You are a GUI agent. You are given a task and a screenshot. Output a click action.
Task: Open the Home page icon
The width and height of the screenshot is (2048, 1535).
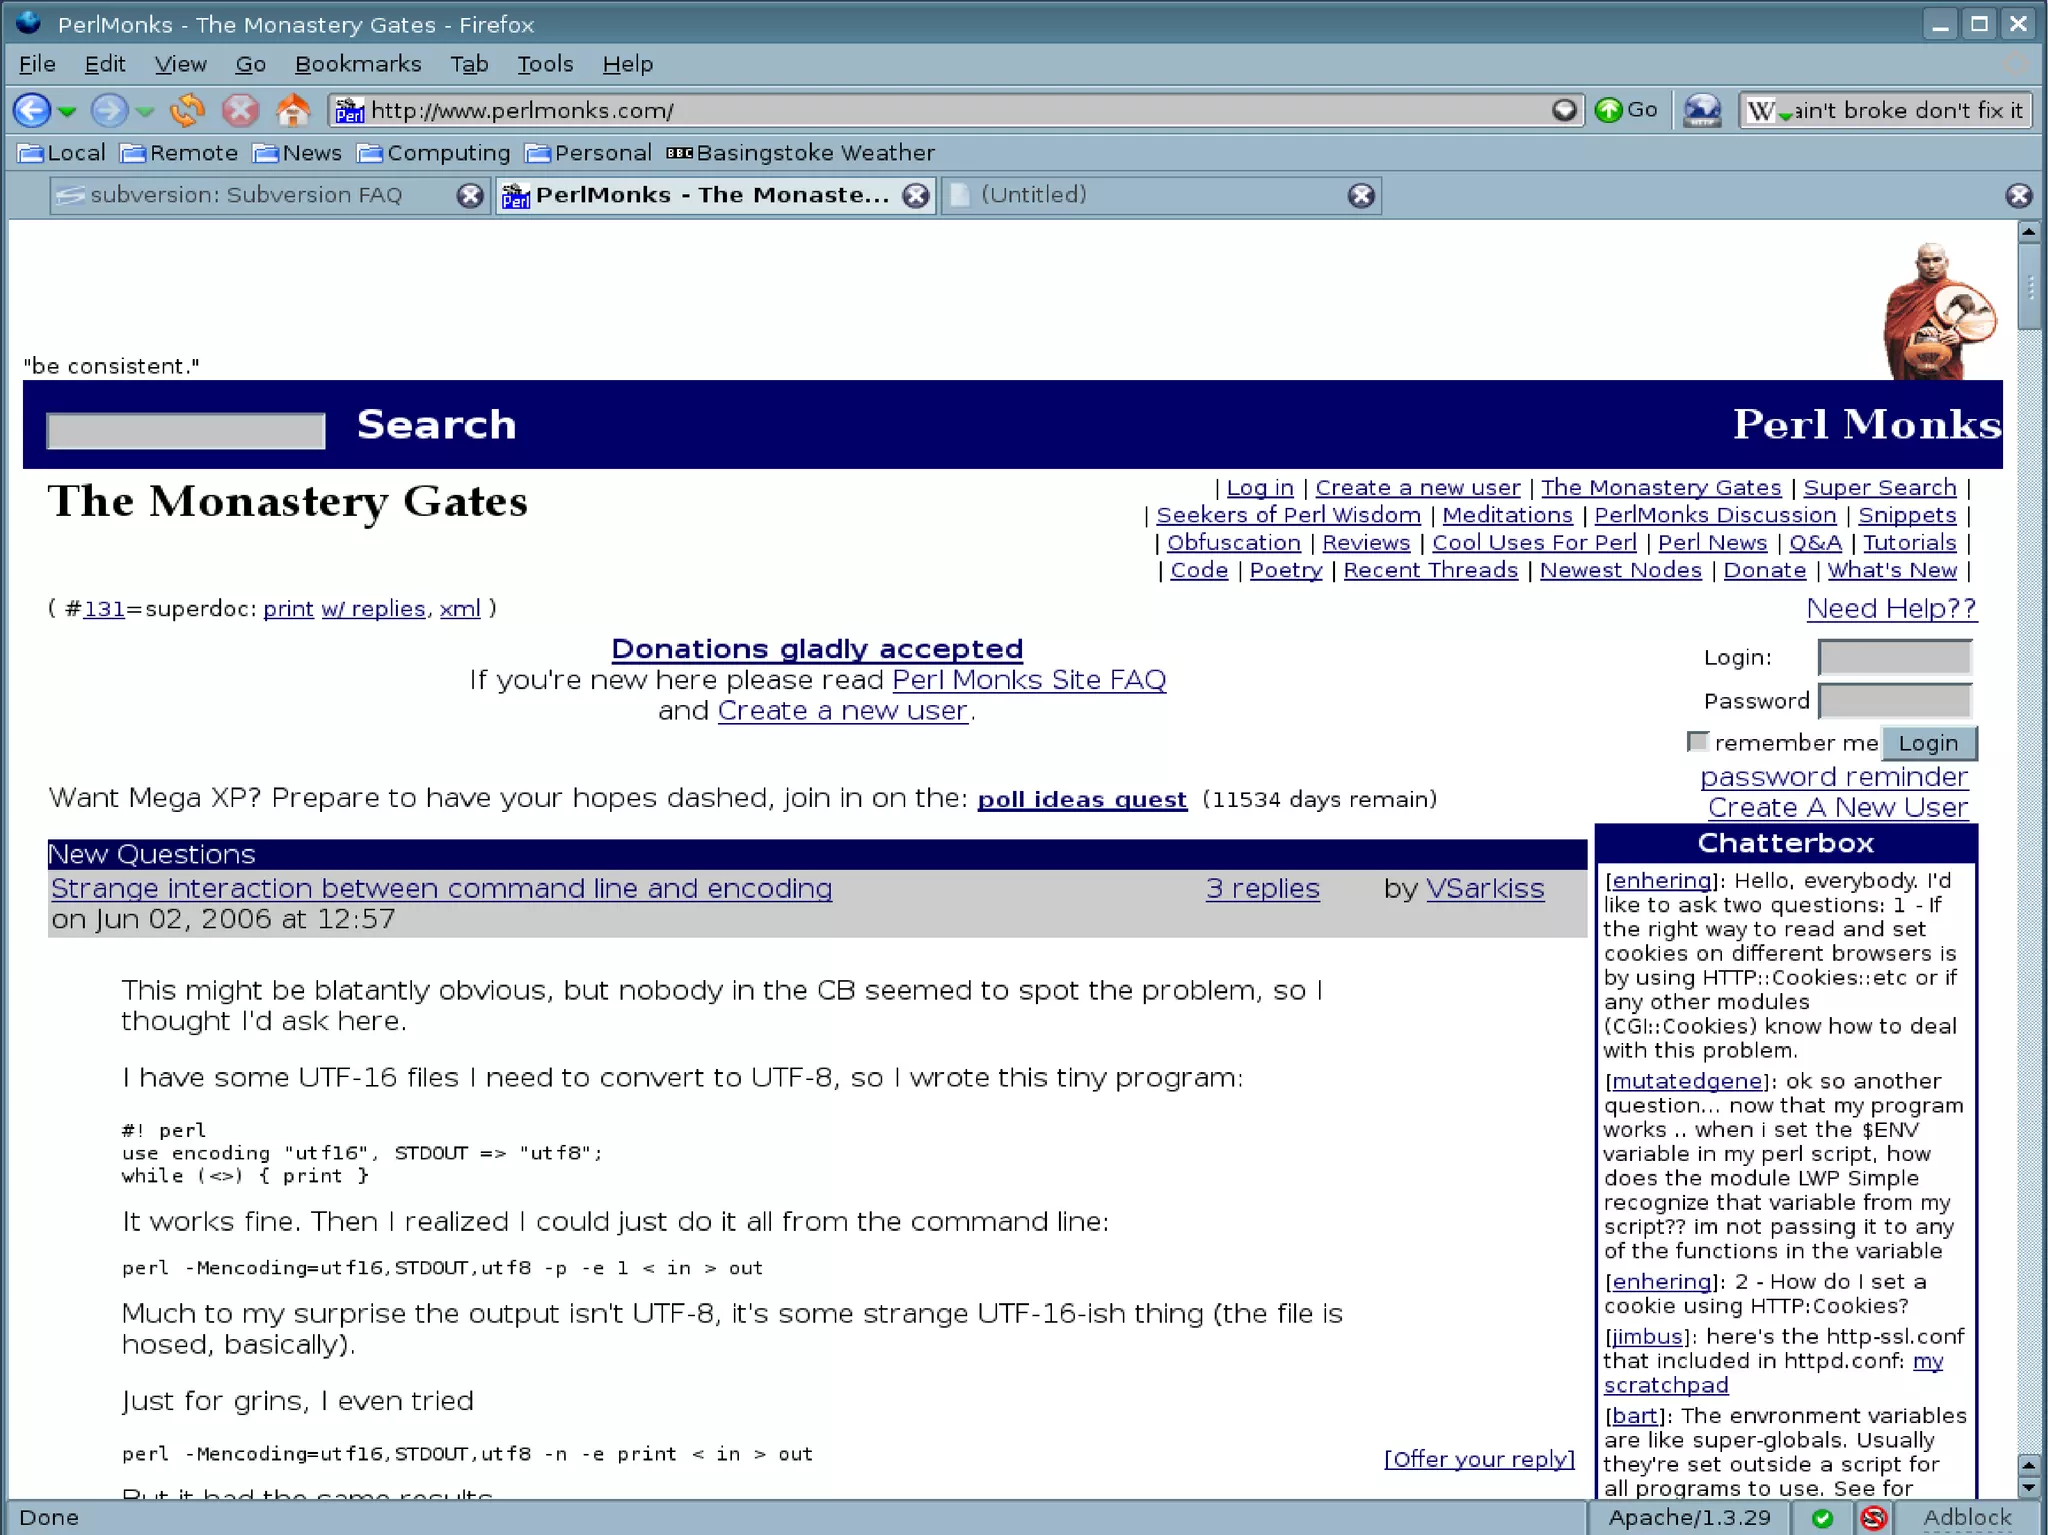coord(293,109)
